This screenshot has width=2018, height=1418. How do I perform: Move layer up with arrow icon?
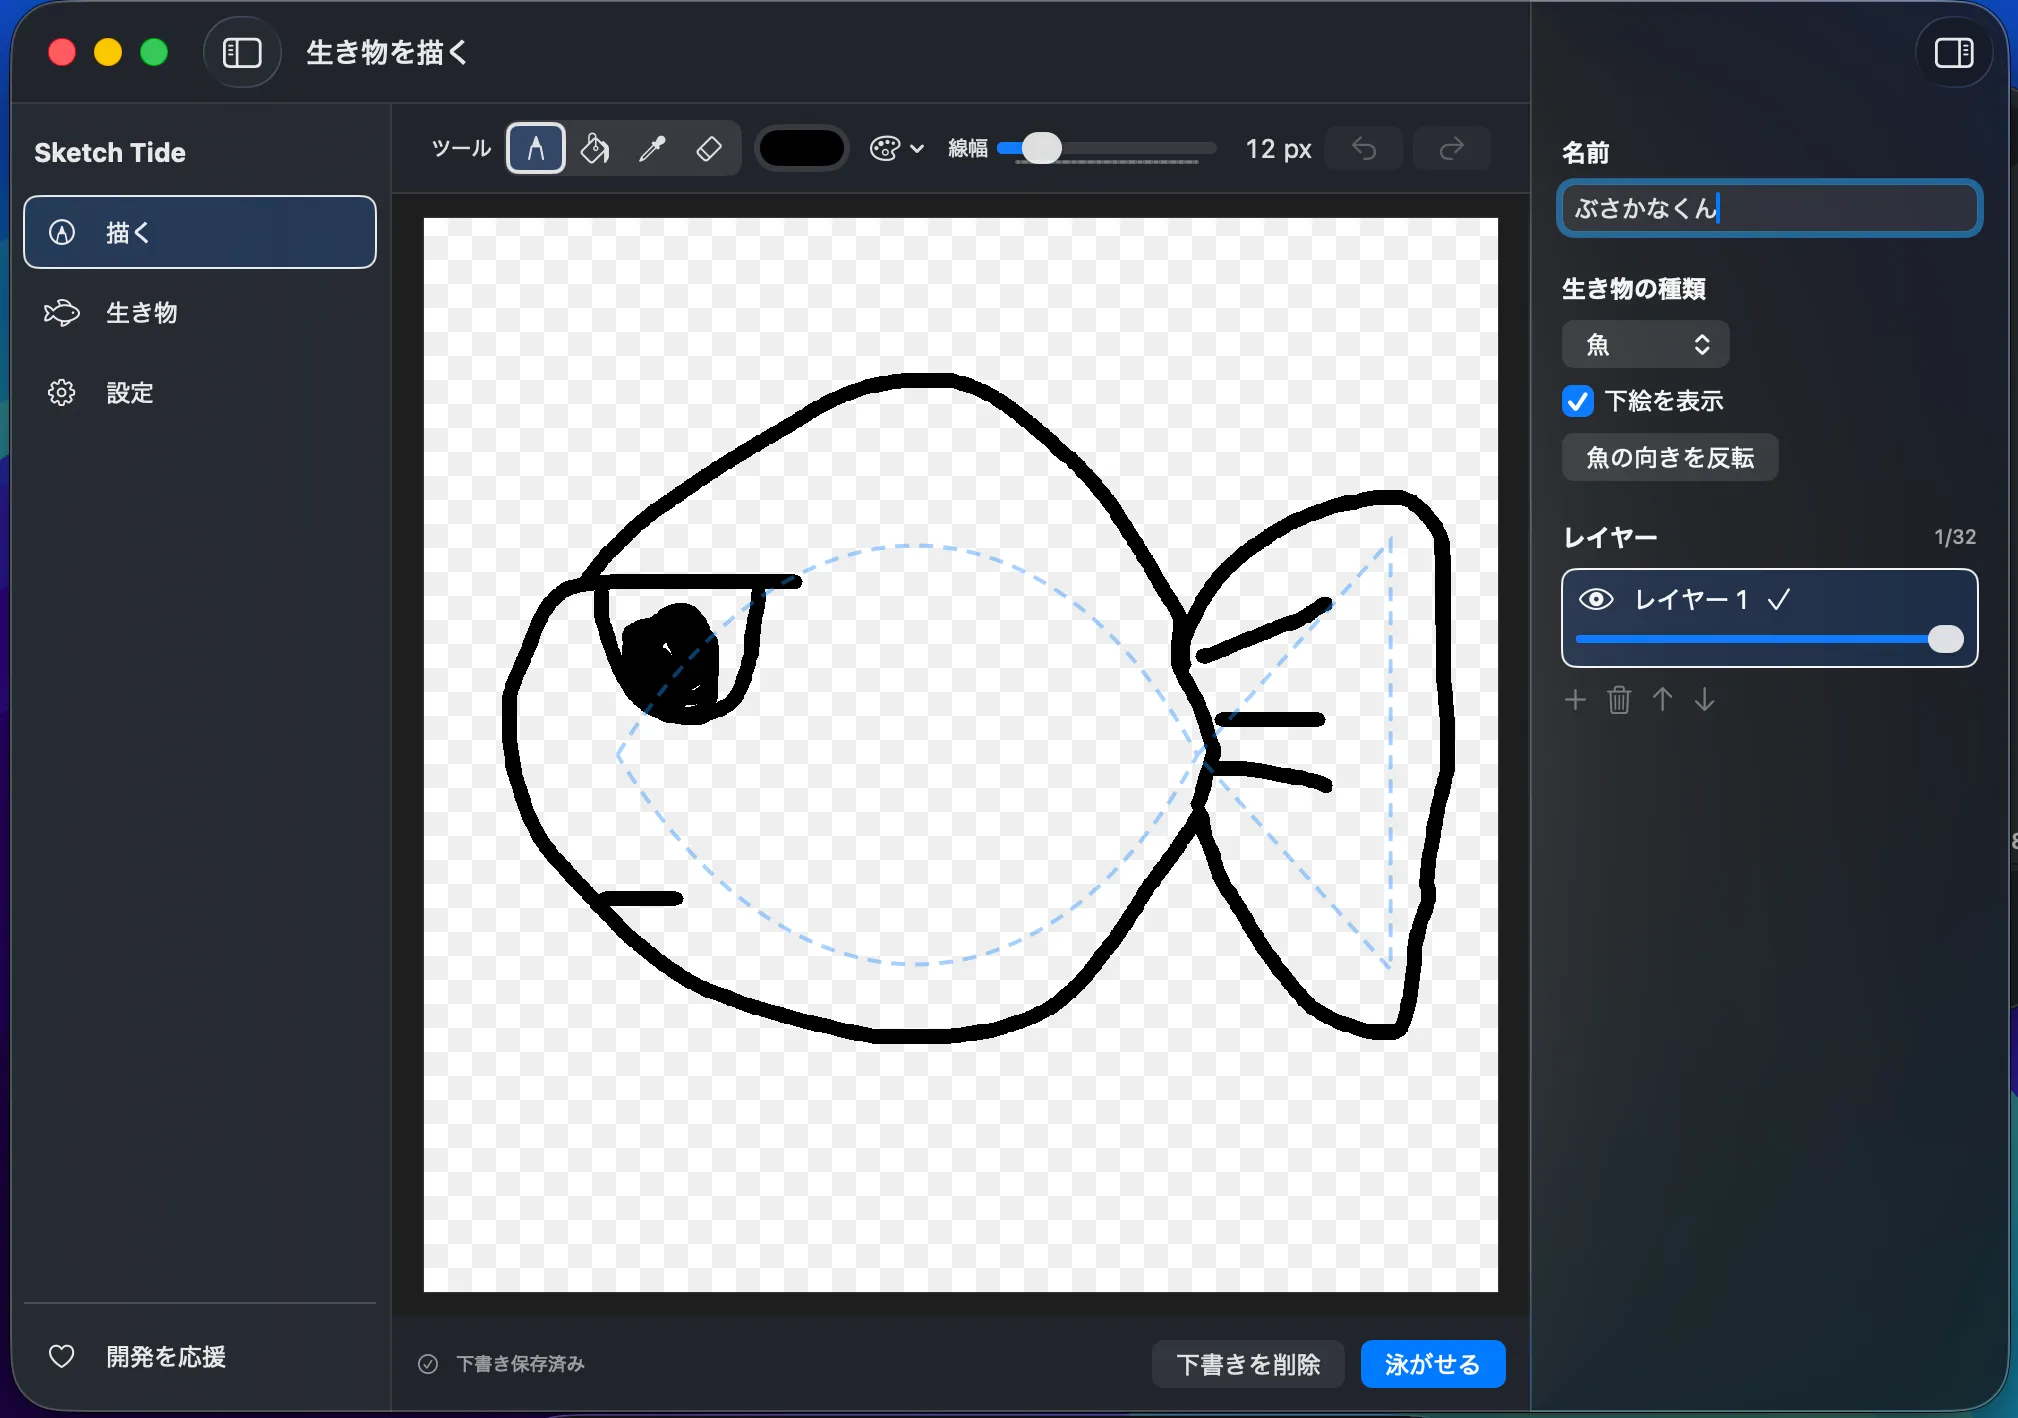click(1662, 699)
